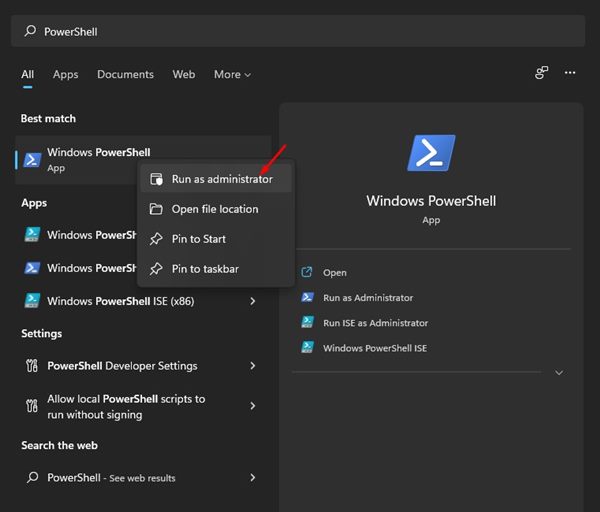Choose Open file location in context menu
This screenshot has width=600, height=512.
point(216,209)
